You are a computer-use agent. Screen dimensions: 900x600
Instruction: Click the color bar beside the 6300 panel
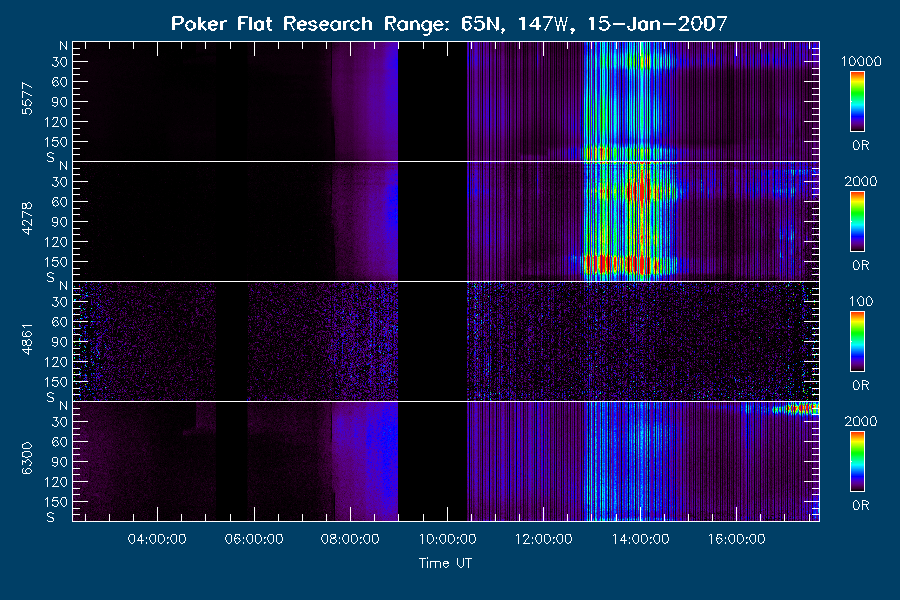858,462
